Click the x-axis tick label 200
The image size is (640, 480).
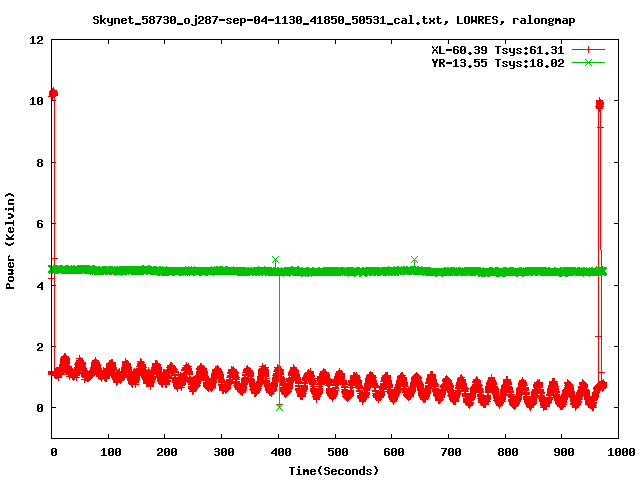167,452
